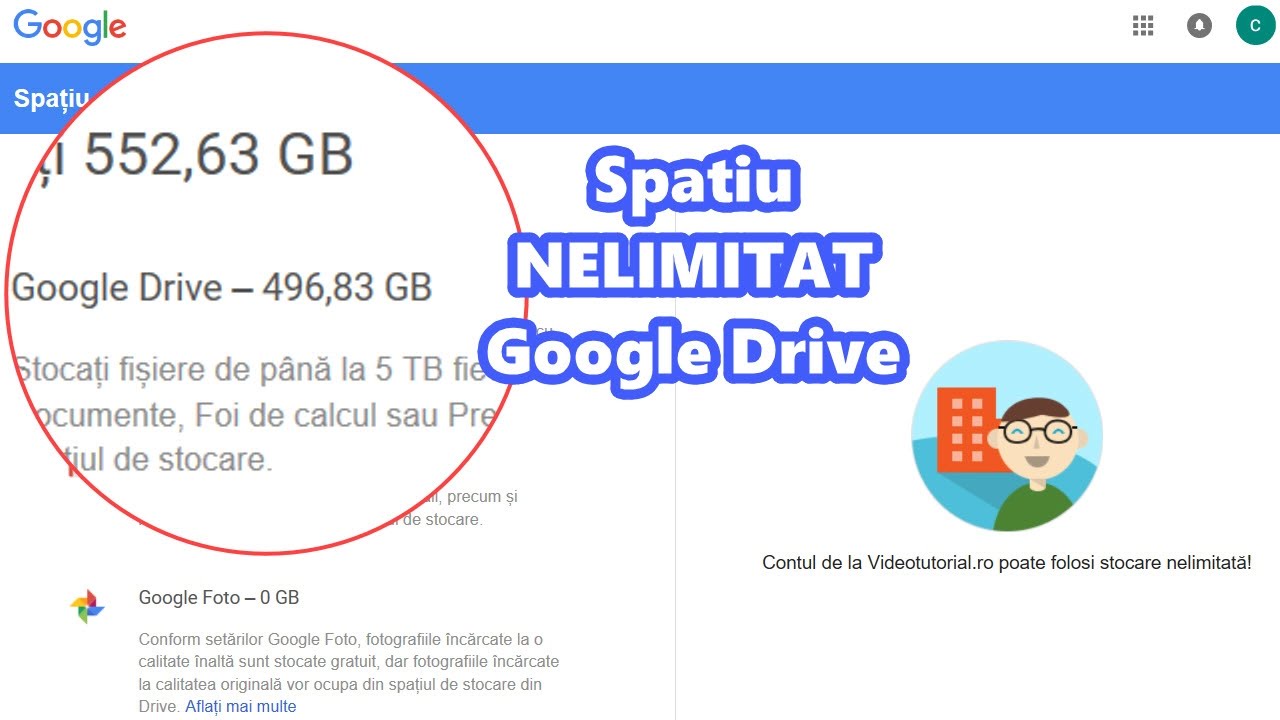
Task: Click the 552,63 GB total storage text
Action: (x=218, y=156)
